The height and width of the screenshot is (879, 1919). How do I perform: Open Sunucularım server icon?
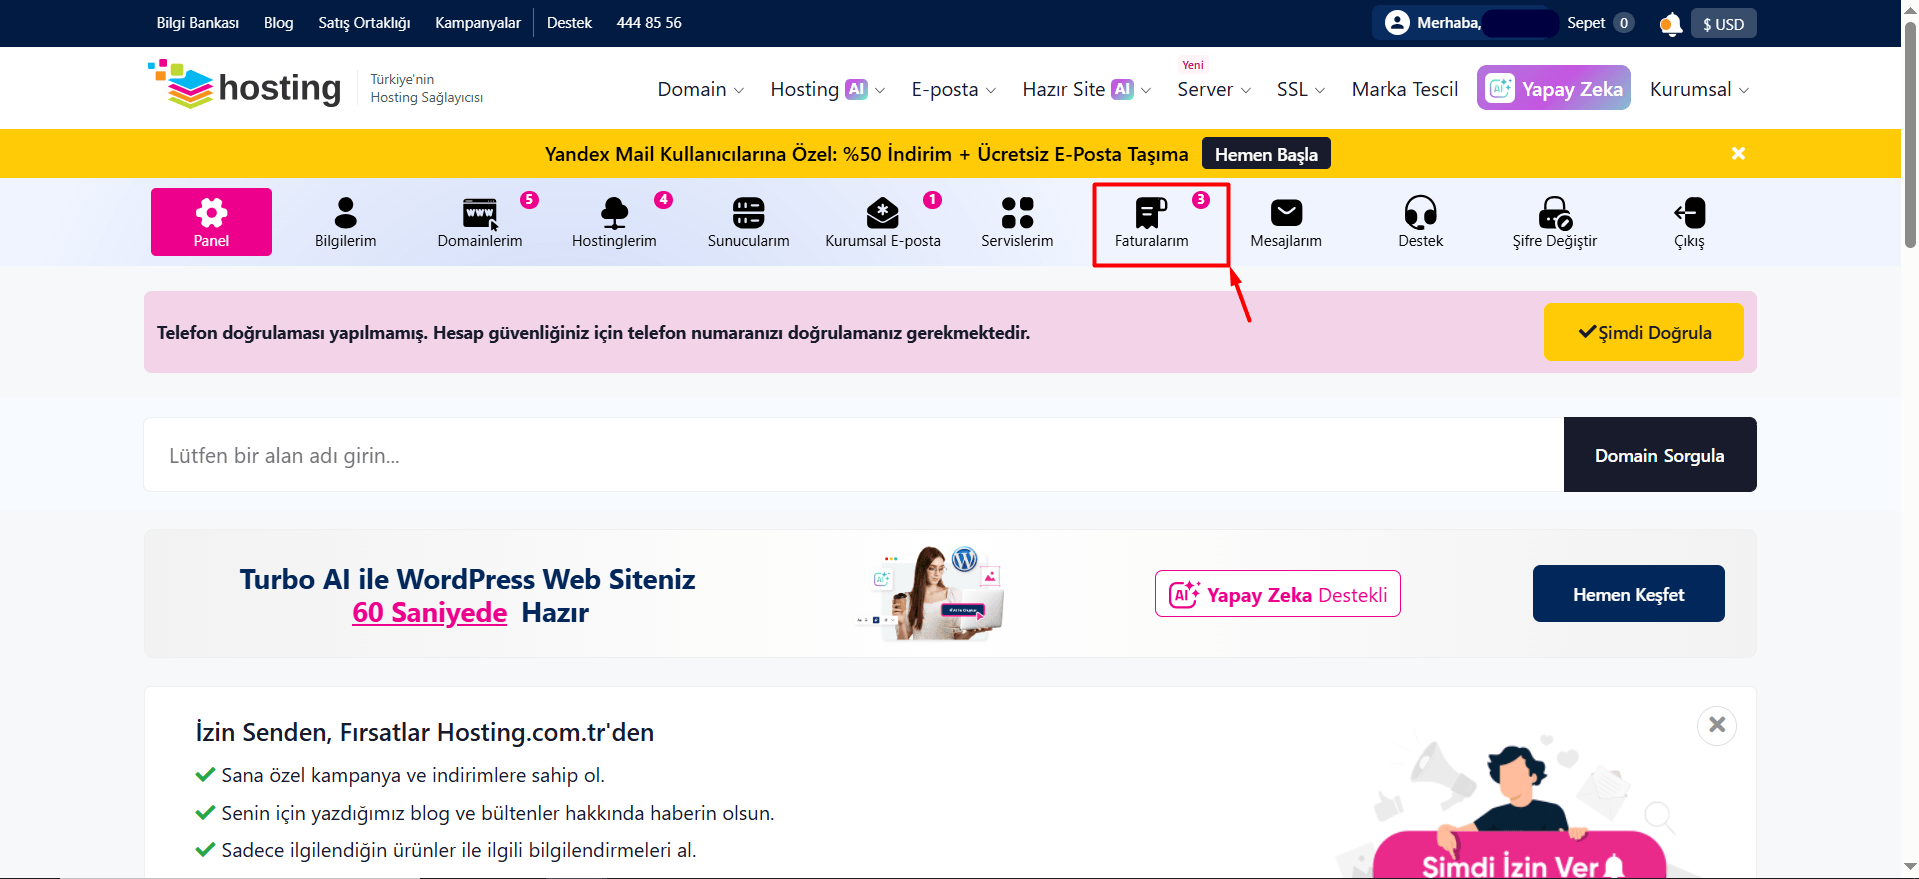tap(748, 212)
